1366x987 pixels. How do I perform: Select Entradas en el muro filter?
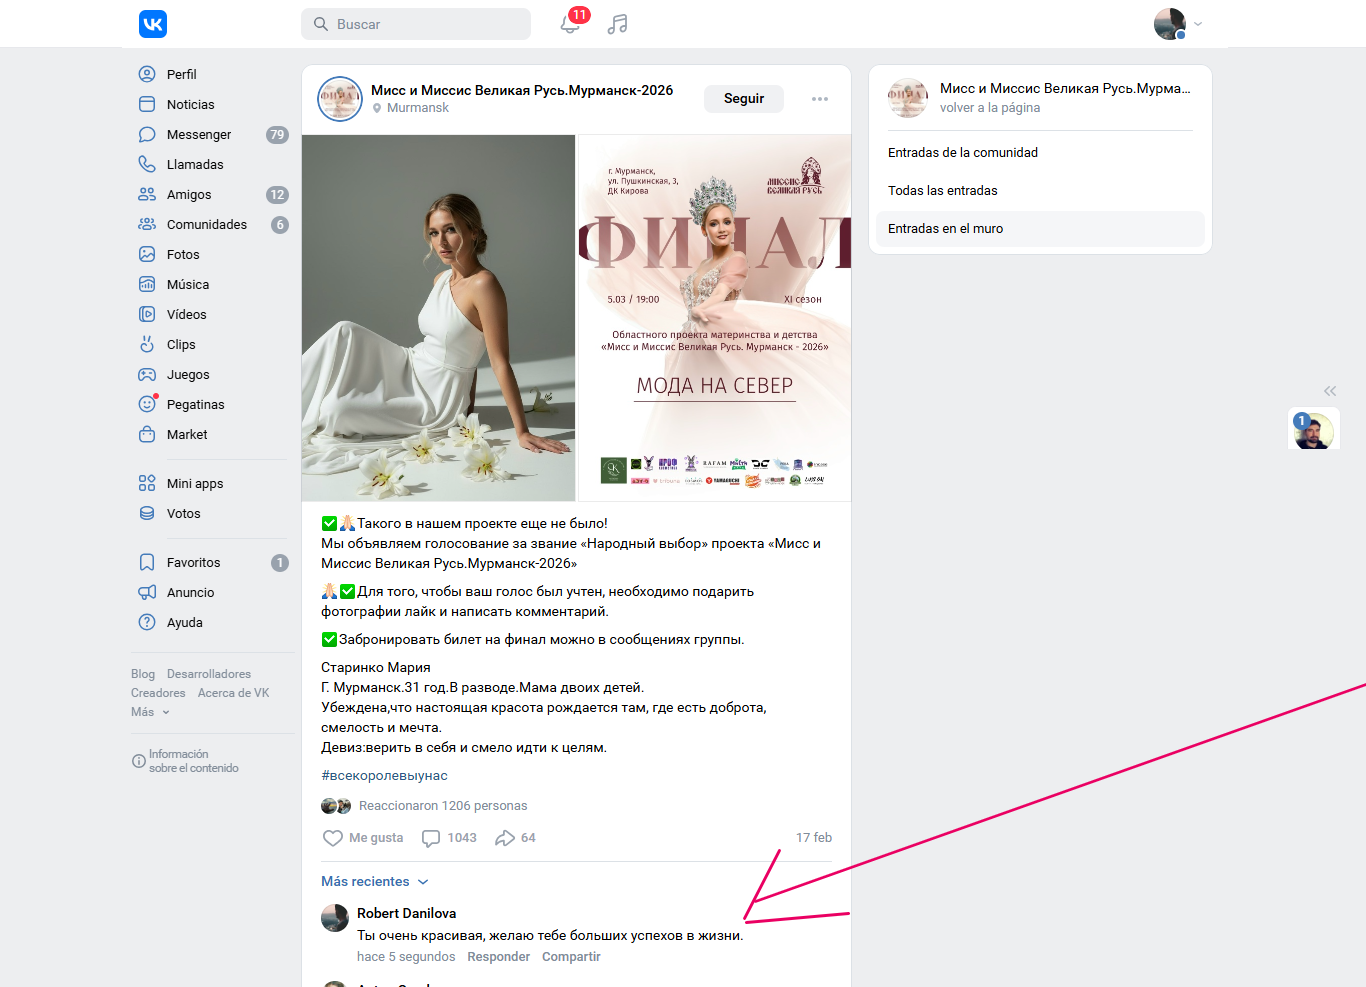[x=1040, y=228]
